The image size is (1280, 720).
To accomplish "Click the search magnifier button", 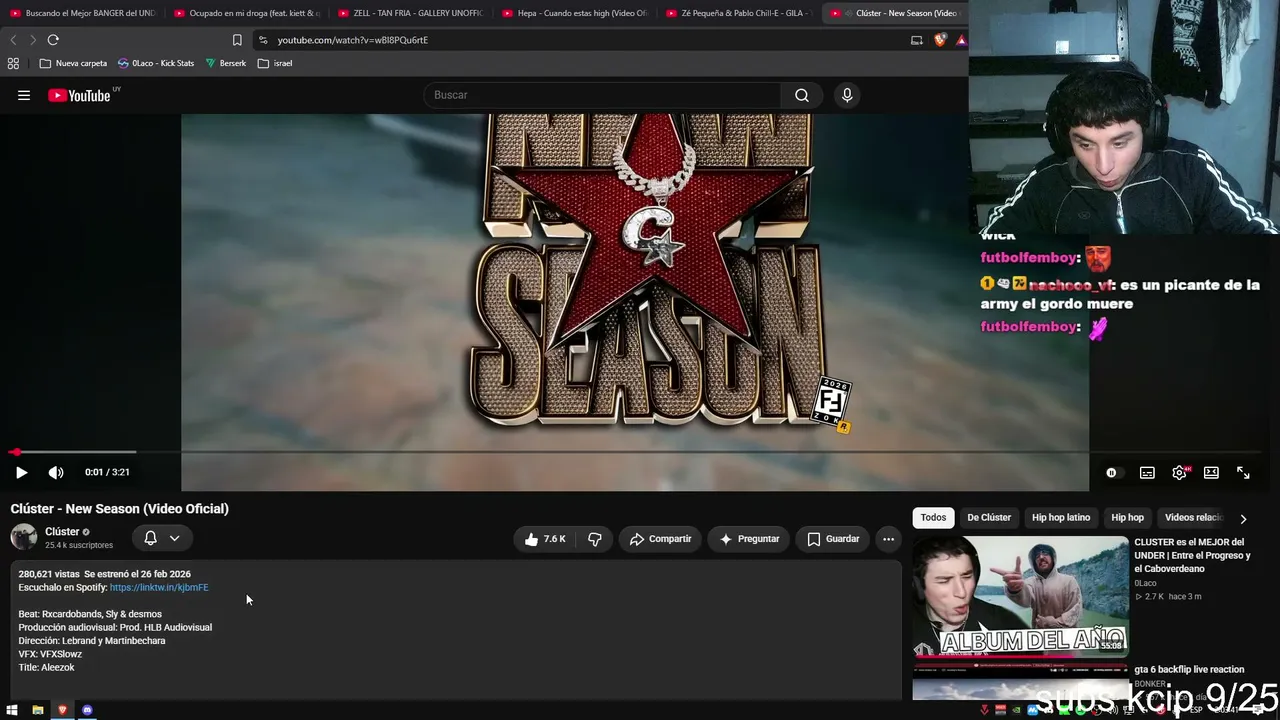I will click(802, 95).
